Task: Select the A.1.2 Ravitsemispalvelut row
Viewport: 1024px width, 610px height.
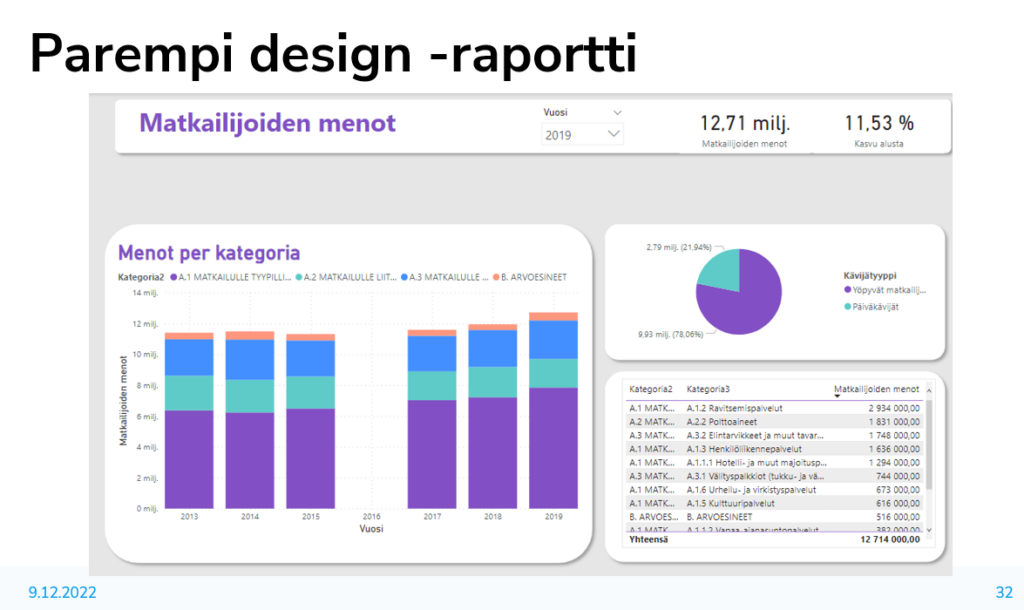Action: coord(774,408)
